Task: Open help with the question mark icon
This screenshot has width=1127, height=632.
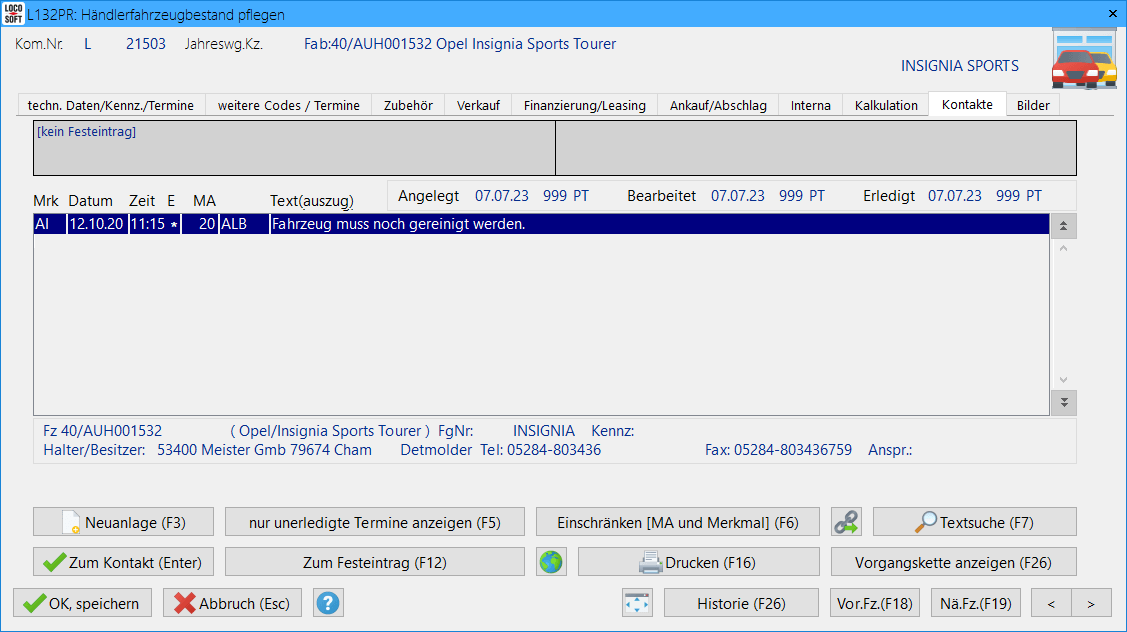Action: point(328,603)
